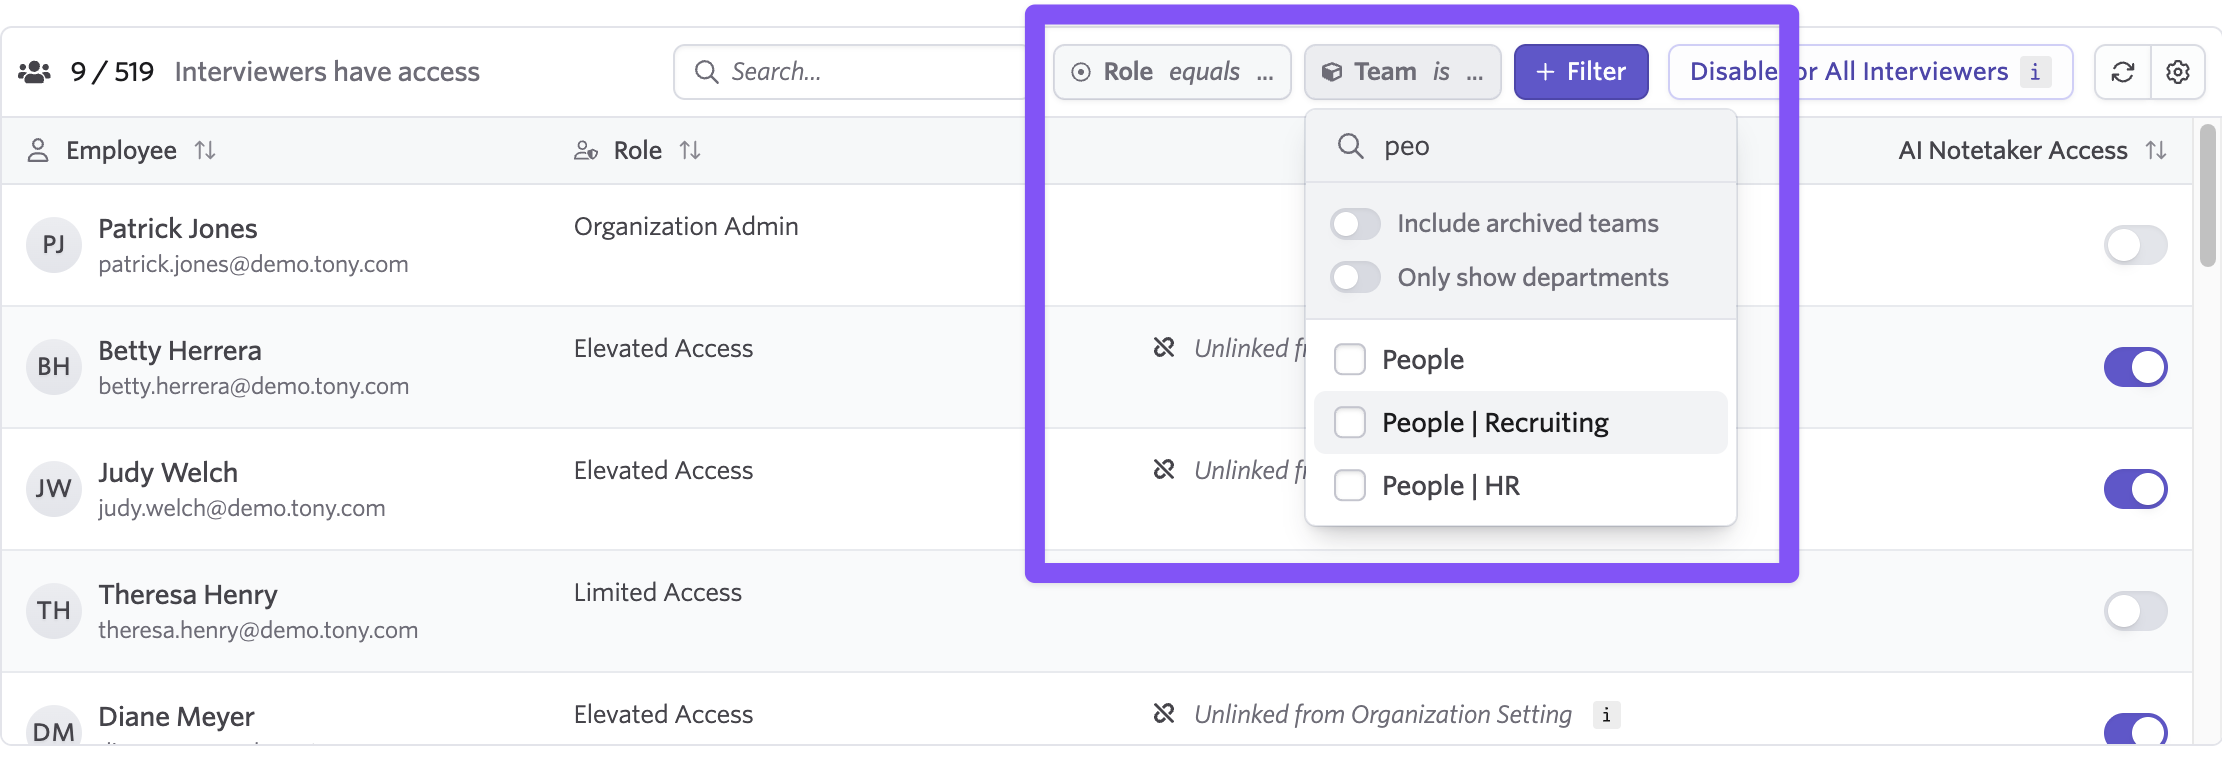This screenshot has height=762, width=2222.
Task: Enable Include archived teams toggle
Action: pyautogui.click(x=1355, y=224)
